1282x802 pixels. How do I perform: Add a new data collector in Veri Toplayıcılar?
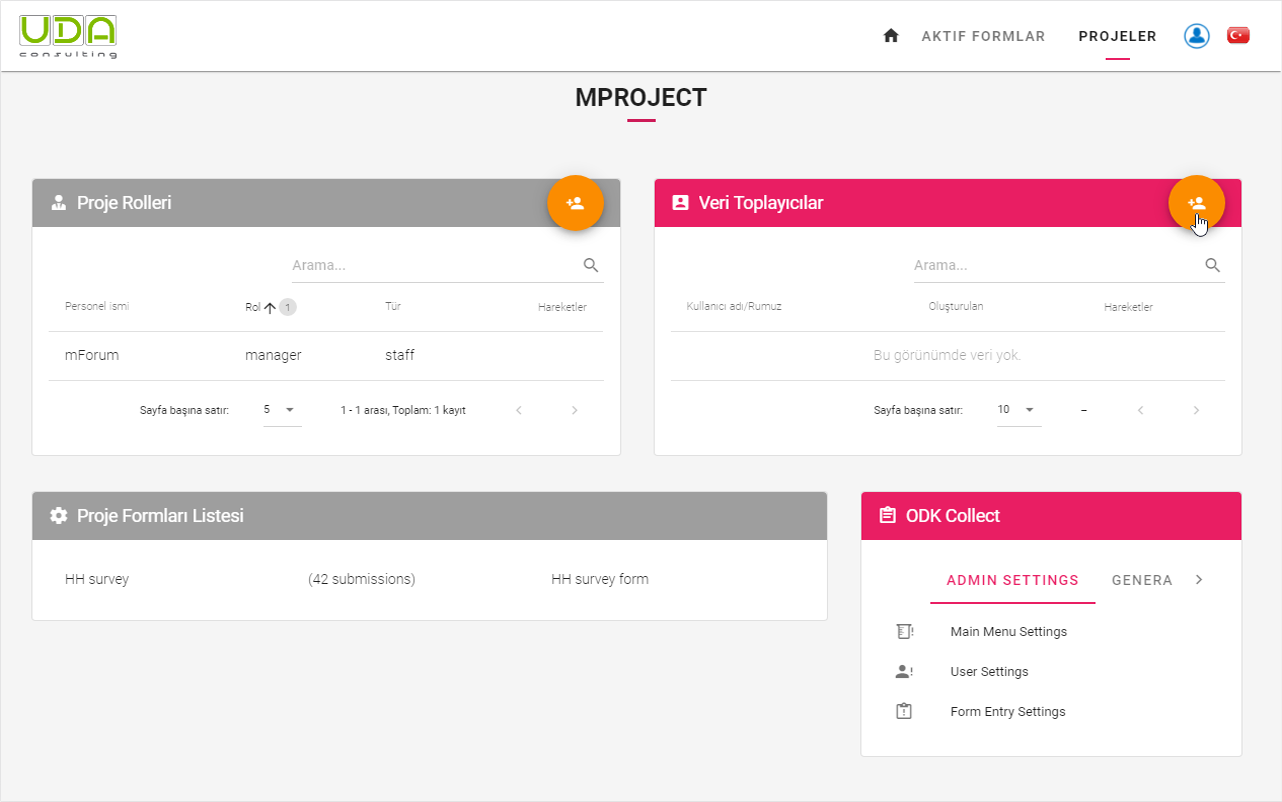(x=1197, y=203)
